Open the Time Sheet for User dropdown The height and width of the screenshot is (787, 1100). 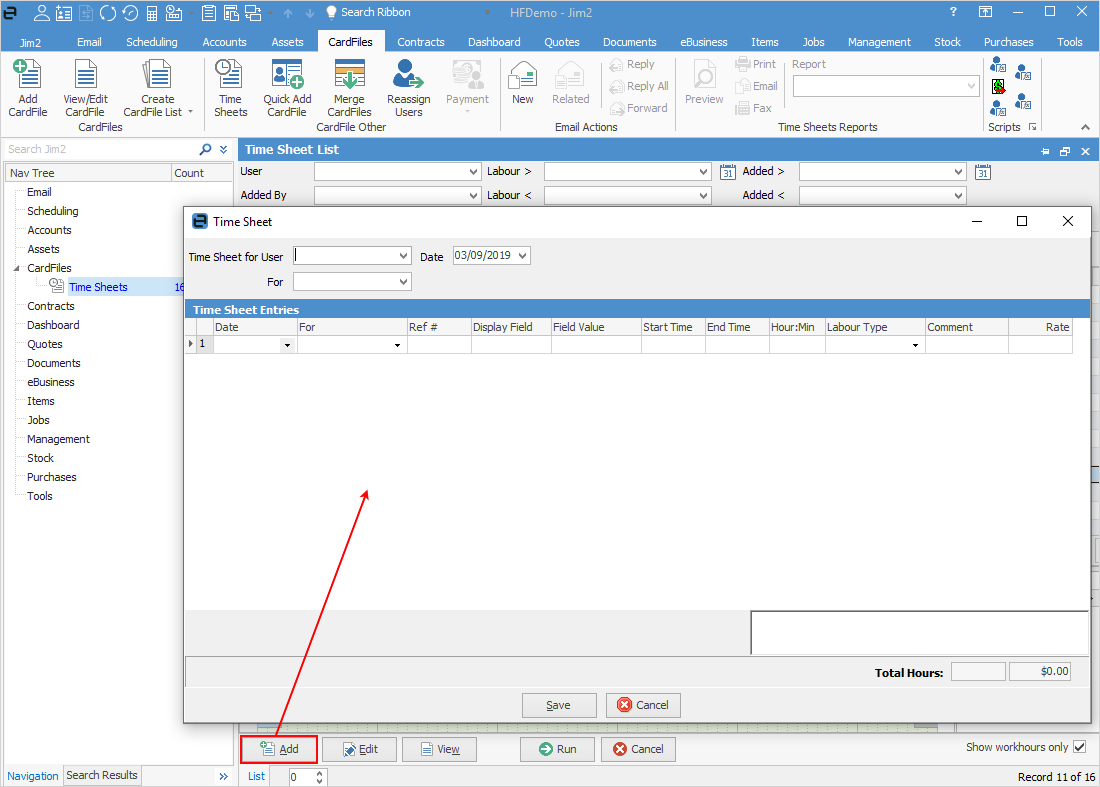[x=405, y=255]
